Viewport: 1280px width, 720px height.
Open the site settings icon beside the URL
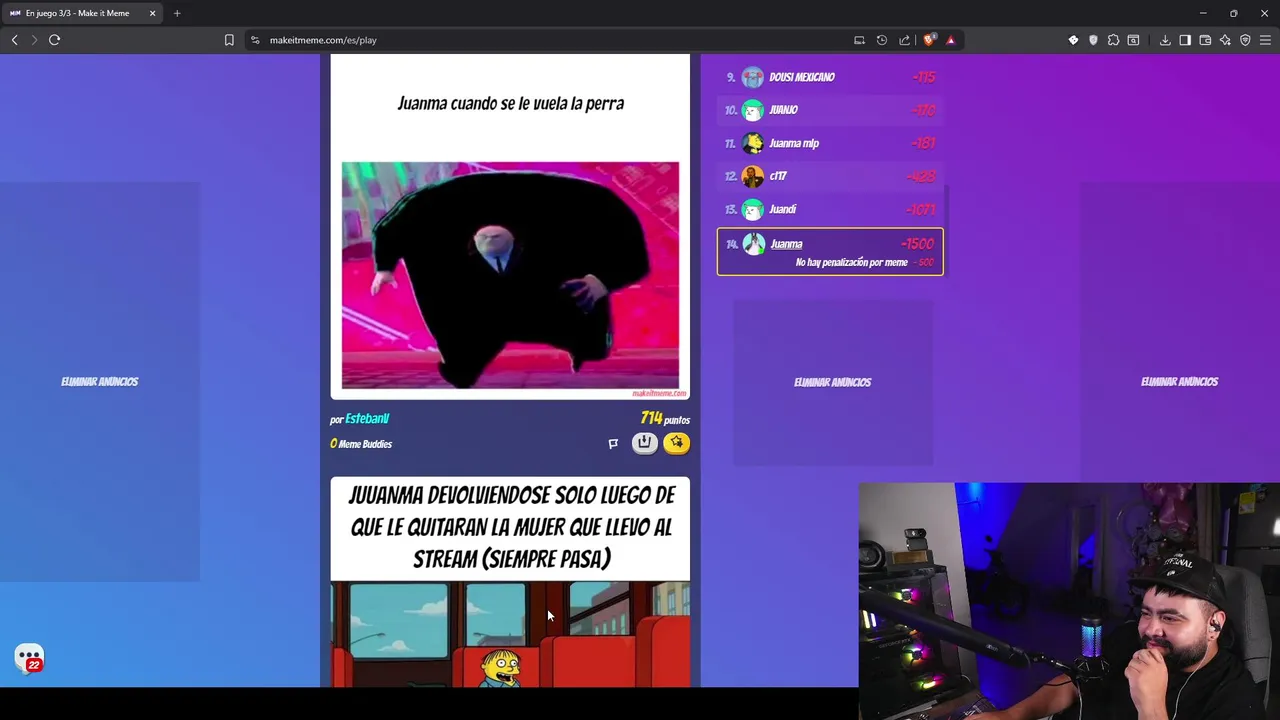[255, 40]
